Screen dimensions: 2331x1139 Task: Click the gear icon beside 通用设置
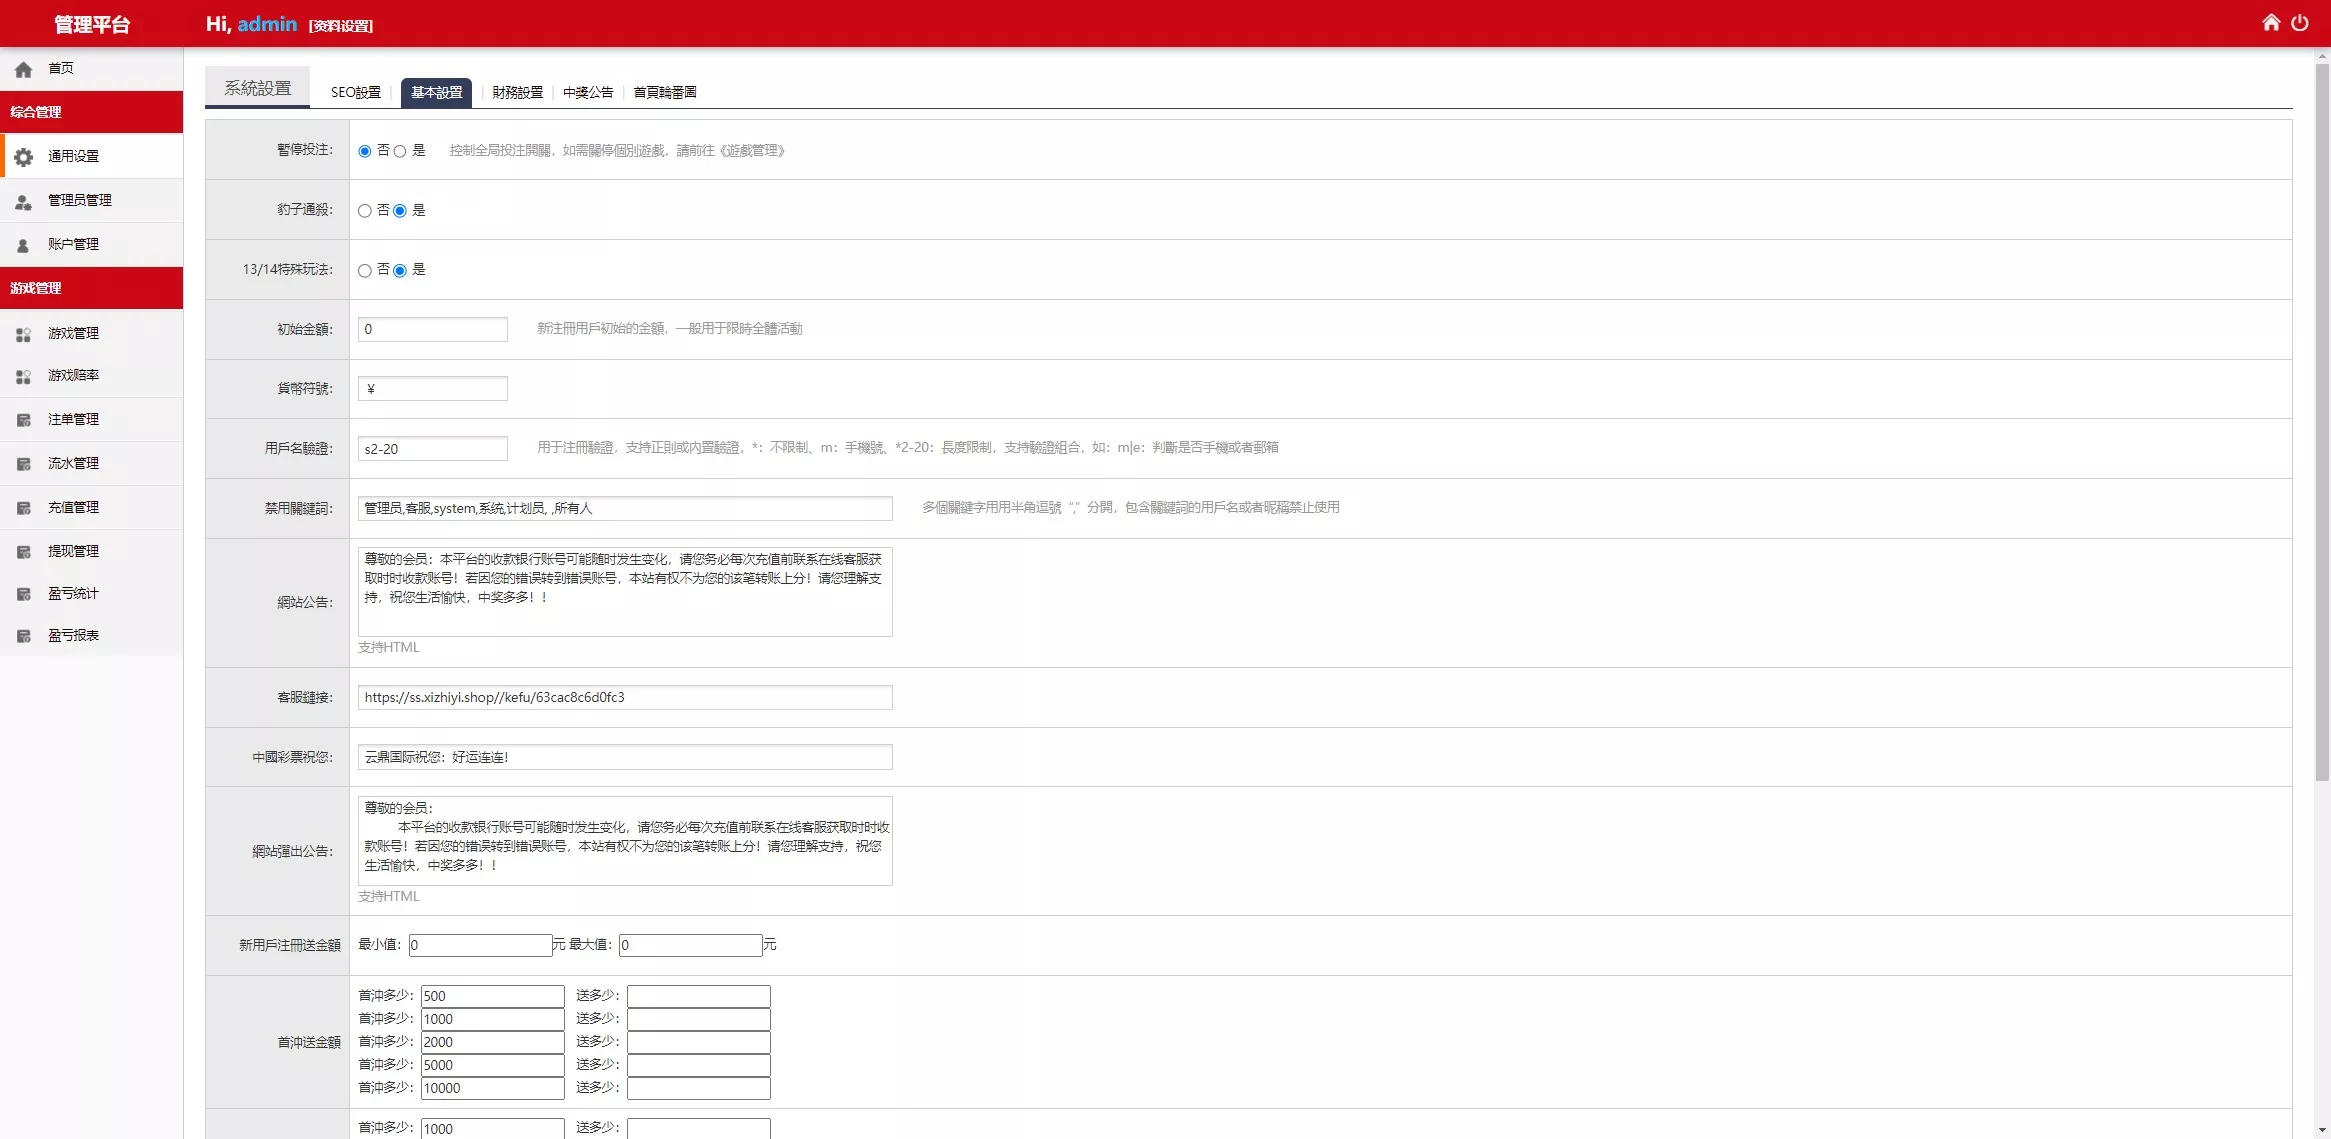pos(24,157)
